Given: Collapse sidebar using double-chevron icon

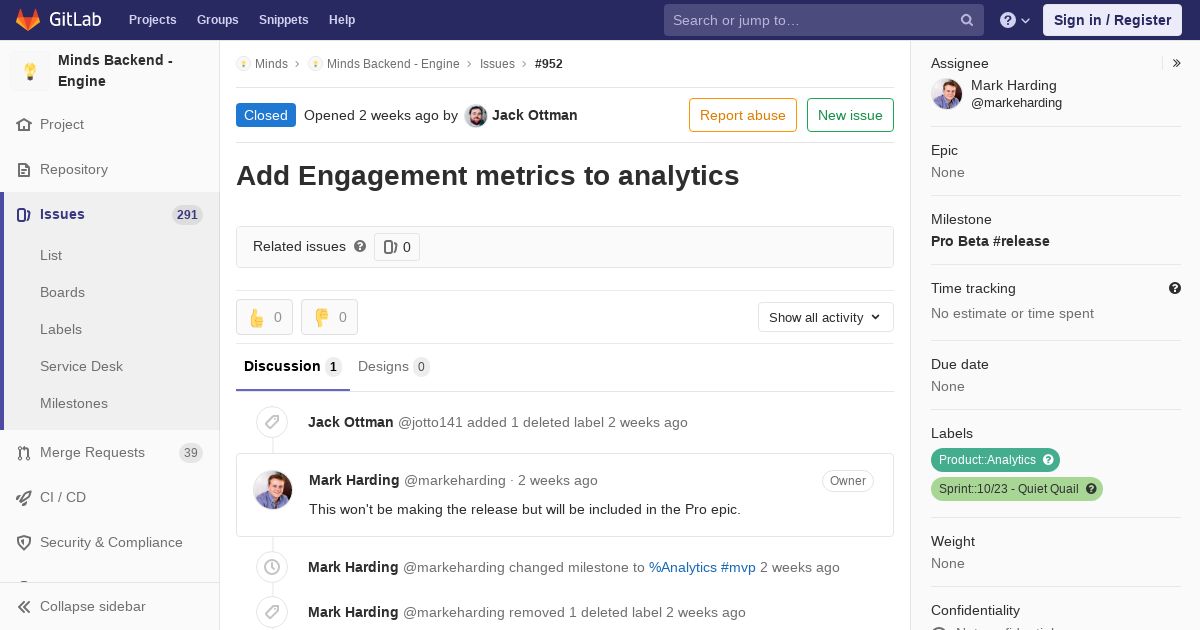Looking at the screenshot, I should click(x=24, y=606).
